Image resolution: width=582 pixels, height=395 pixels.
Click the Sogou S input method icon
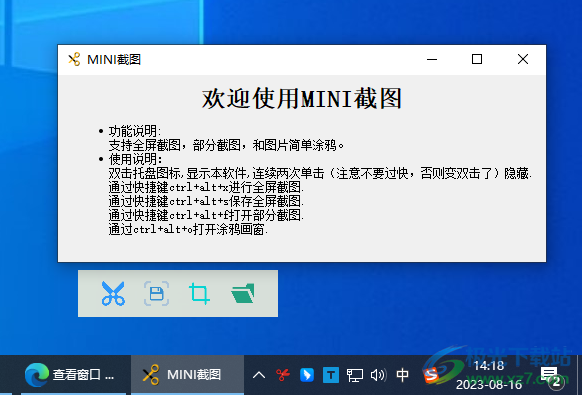pyautogui.click(x=431, y=375)
